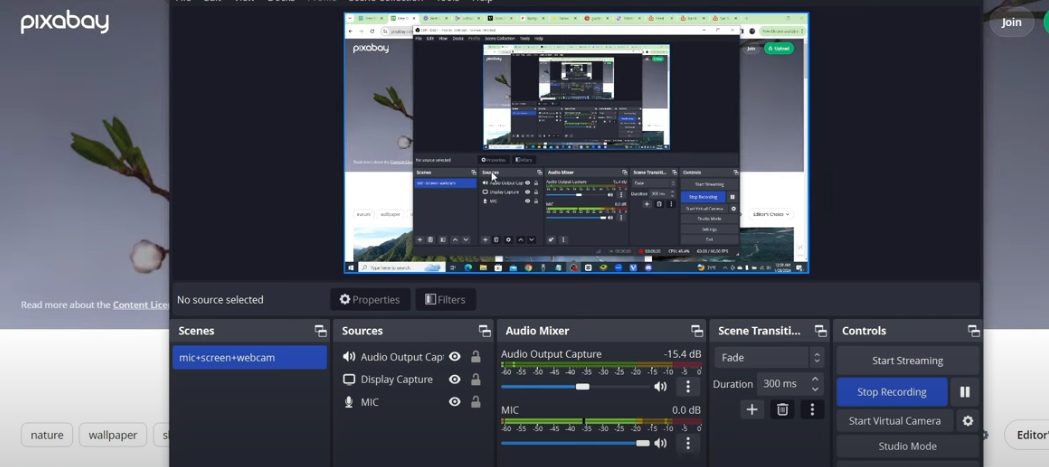Image resolution: width=1049 pixels, height=467 pixels.
Task: Click the MIC 0.0 dB readout
Action: coord(686,410)
